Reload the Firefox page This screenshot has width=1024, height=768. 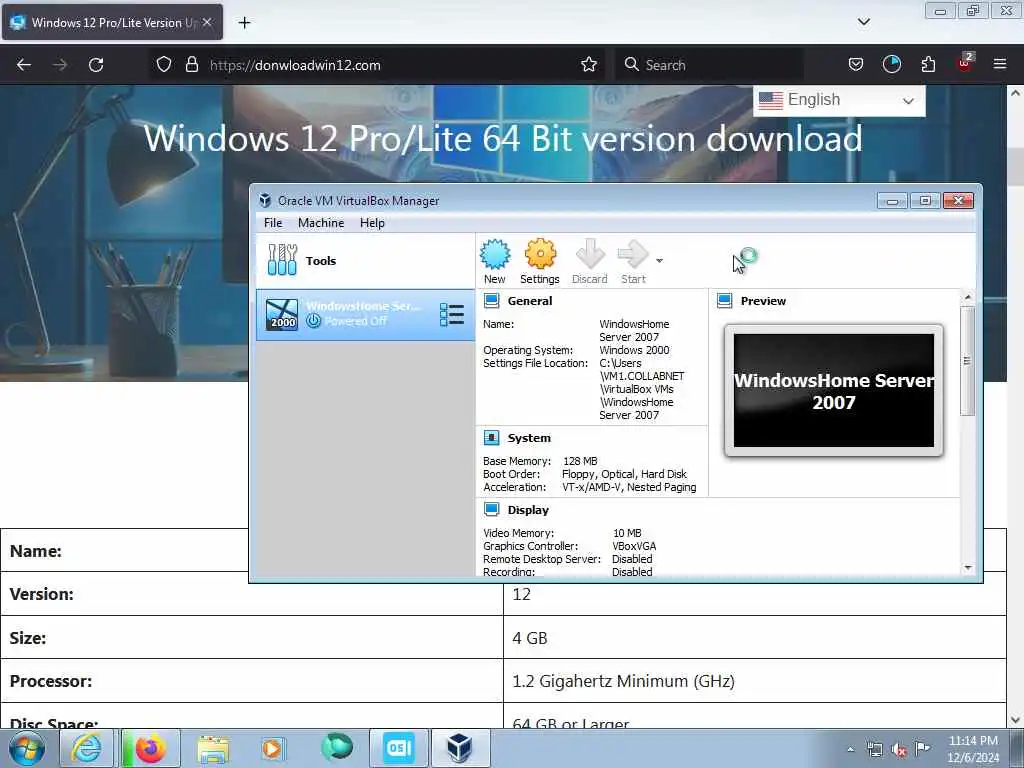coord(96,65)
